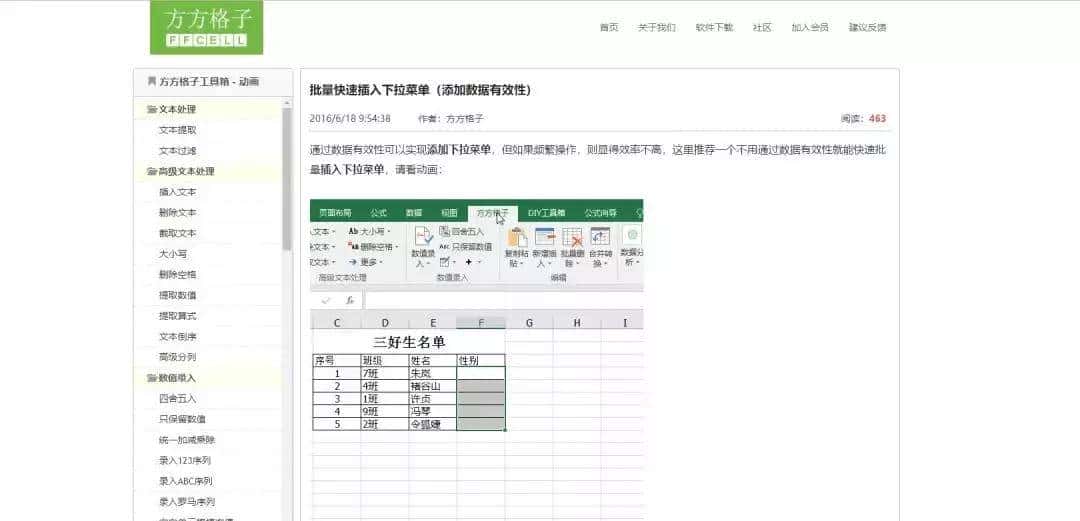The image size is (1080, 521).
Task: Select column D header
Action: click(385, 323)
